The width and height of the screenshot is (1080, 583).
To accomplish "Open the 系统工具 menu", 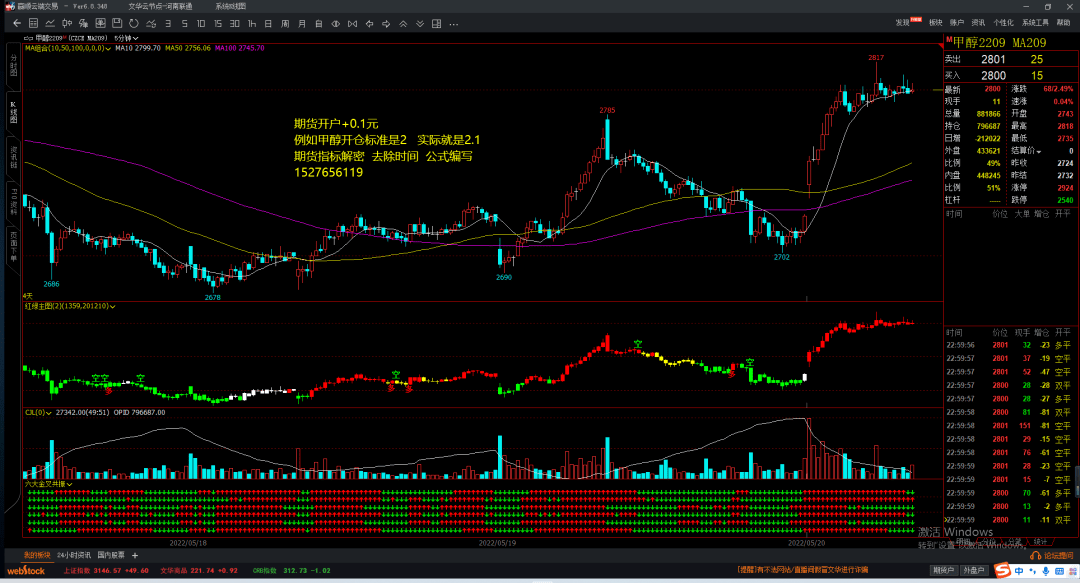I will tap(1035, 22).
